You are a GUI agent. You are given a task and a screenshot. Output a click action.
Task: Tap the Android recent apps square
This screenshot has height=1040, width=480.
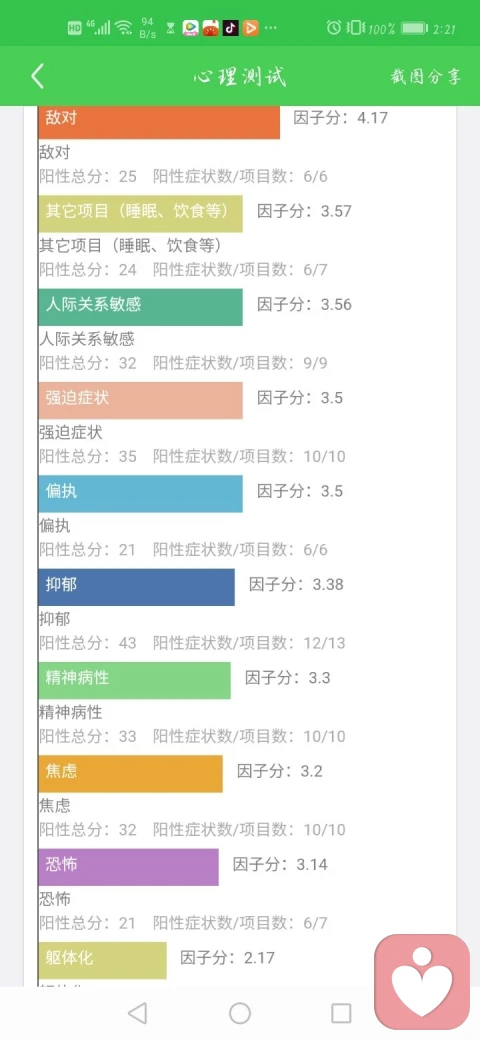tap(341, 1013)
